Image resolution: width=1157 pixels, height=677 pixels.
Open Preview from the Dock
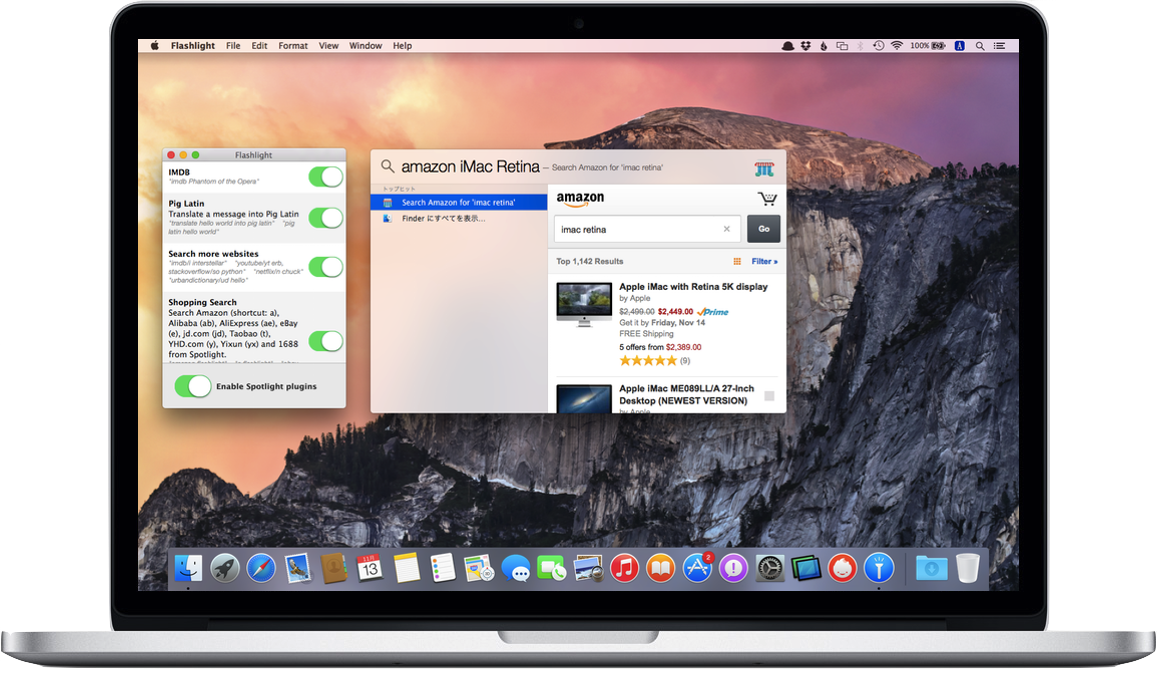588,568
